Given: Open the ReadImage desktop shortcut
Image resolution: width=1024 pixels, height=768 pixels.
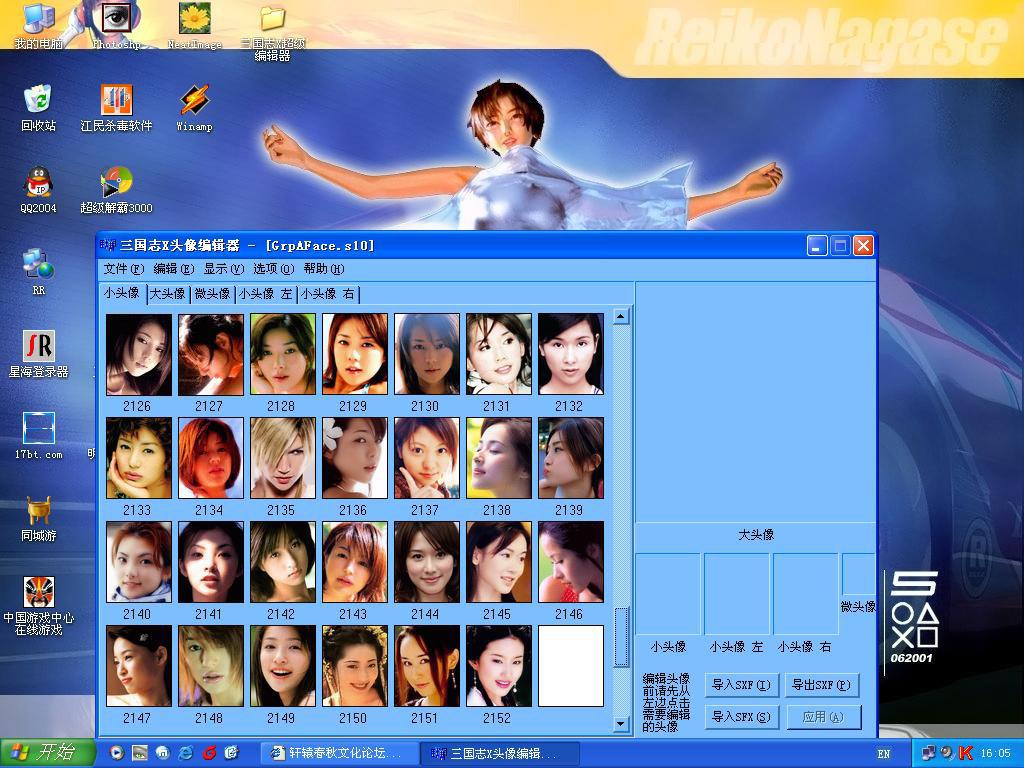Looking at the screenshot, I should point(194,20).
